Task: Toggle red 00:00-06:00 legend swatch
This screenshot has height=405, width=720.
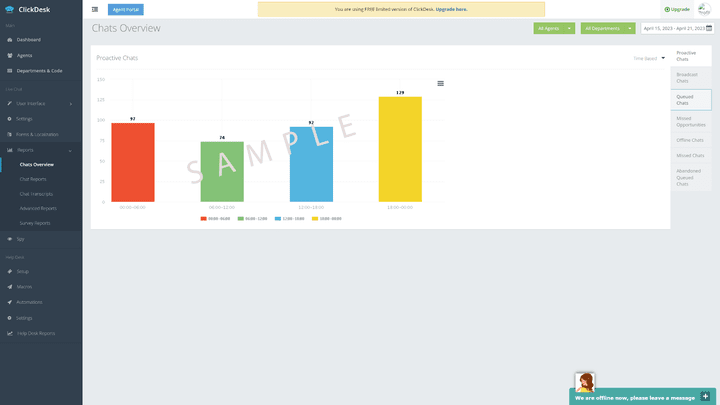Action: 203,219
